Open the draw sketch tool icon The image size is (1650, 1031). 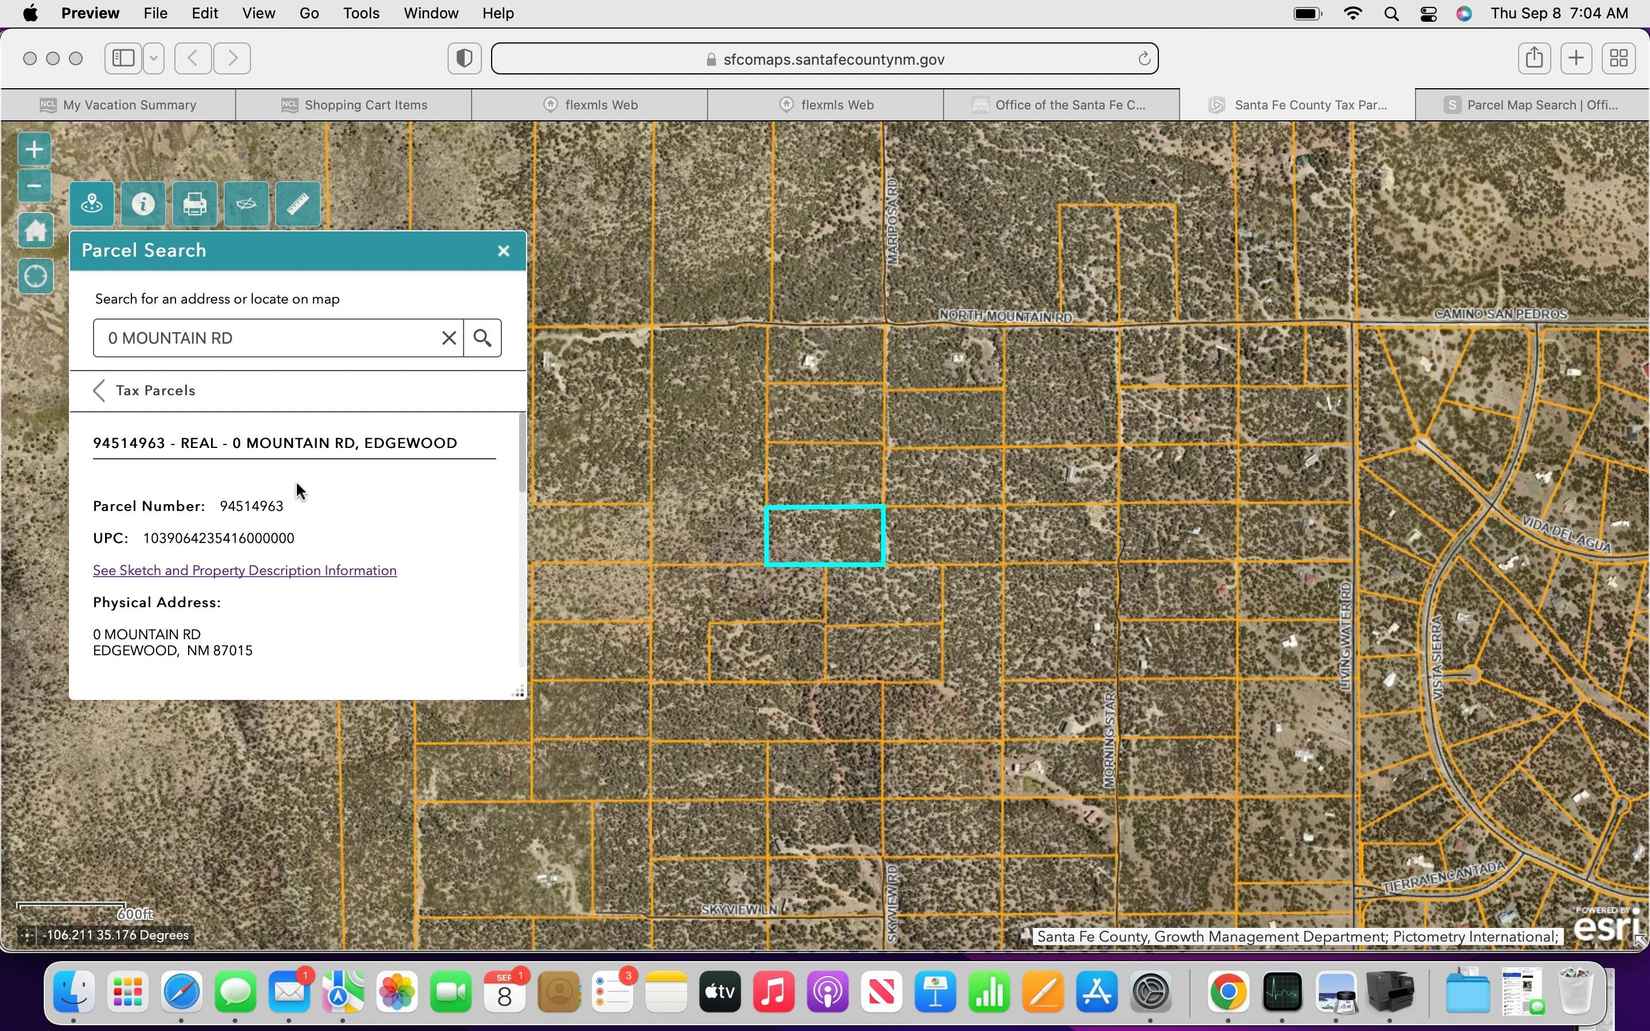pos(246,204)
